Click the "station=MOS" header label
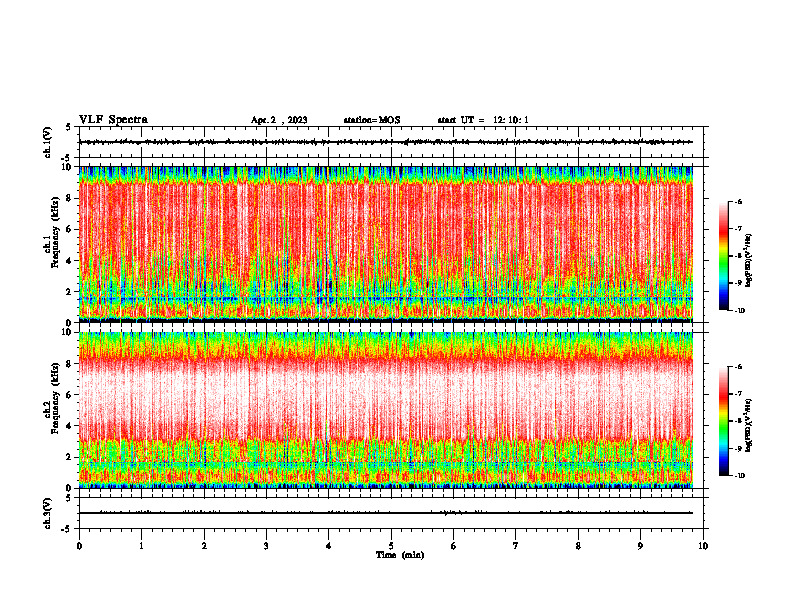This screenshot has height=612, width=792. point(372,120)
